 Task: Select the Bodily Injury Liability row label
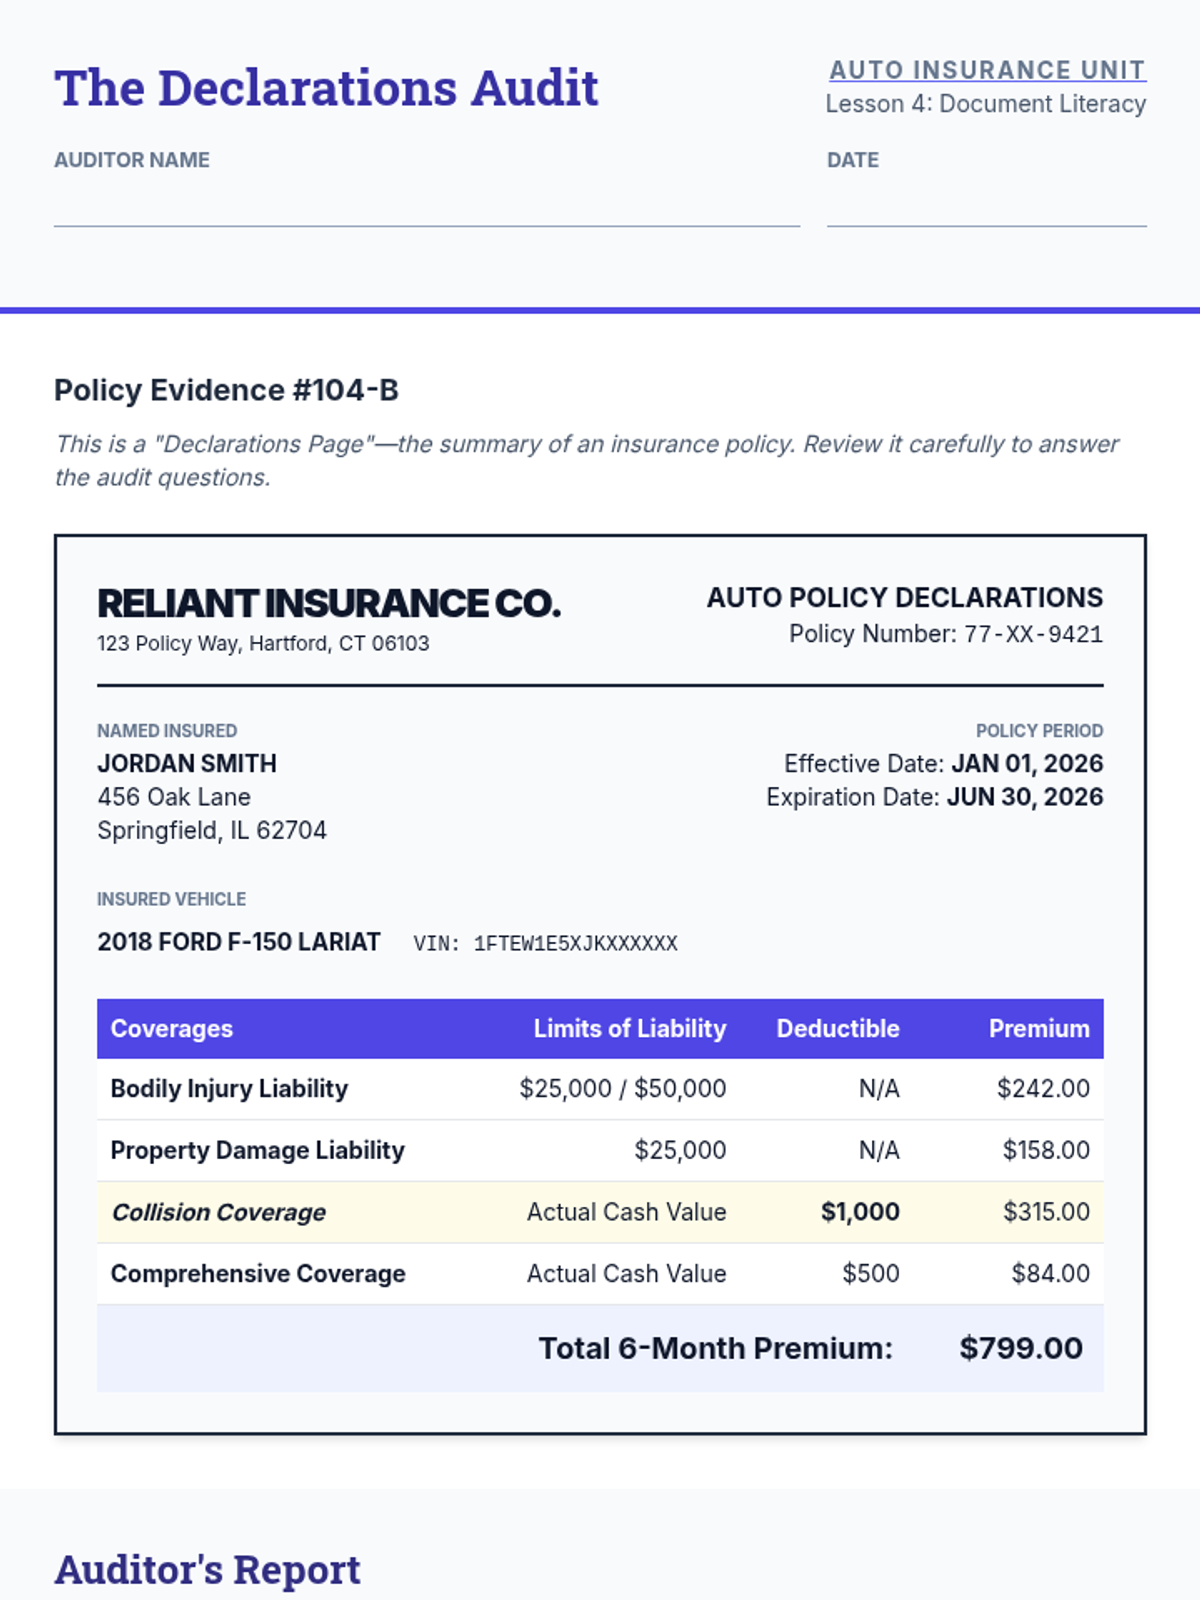(x=229, y=1088)
